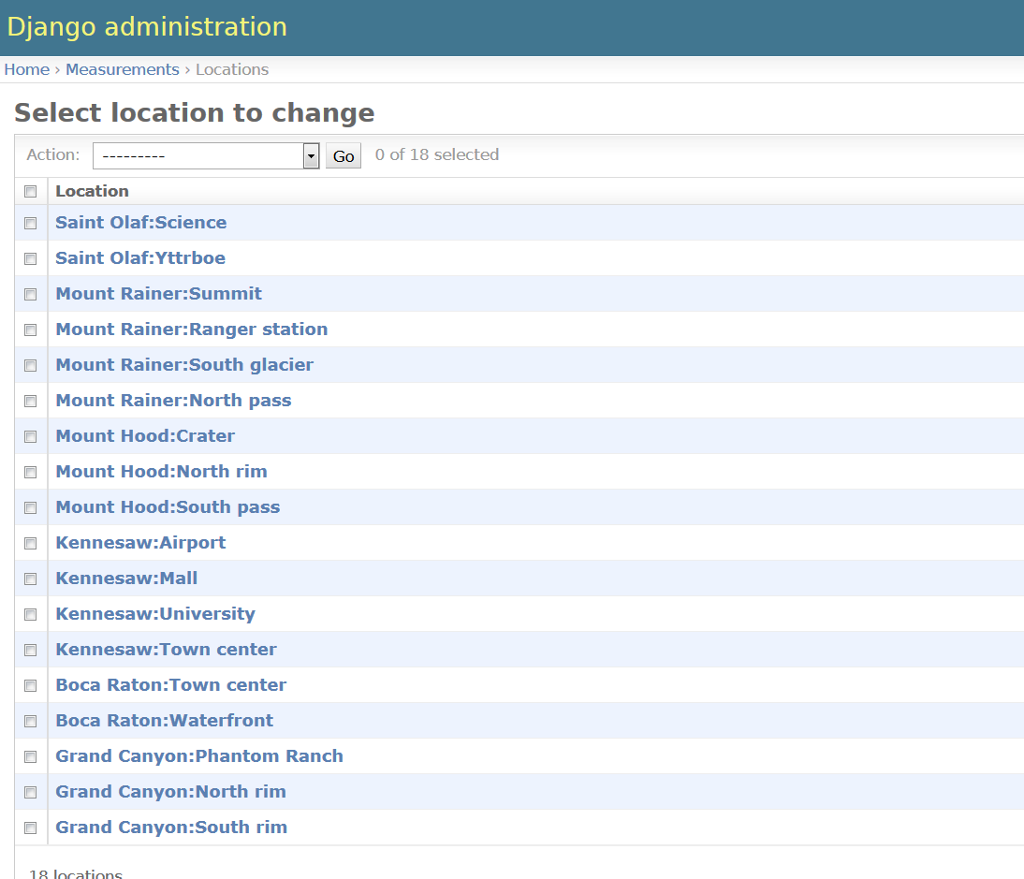Open the Kennesaw:Town center location
Image resolution: width=1024 pixels, height=879 pixels.
pos(166,650)
